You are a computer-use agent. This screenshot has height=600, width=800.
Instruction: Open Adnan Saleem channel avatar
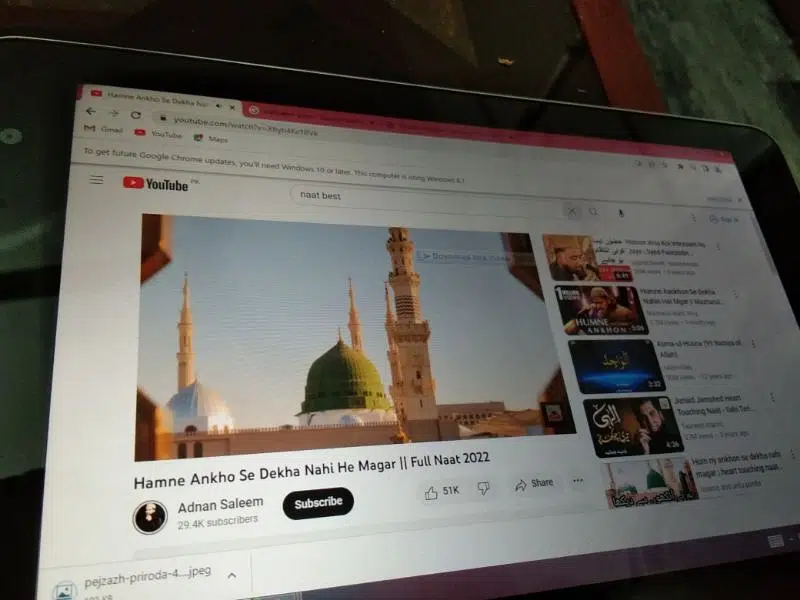pos(150,517)
